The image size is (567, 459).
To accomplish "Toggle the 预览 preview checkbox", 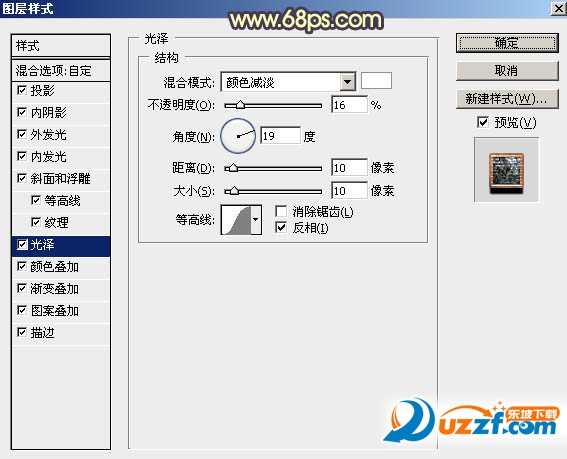I will coord(483,122).
